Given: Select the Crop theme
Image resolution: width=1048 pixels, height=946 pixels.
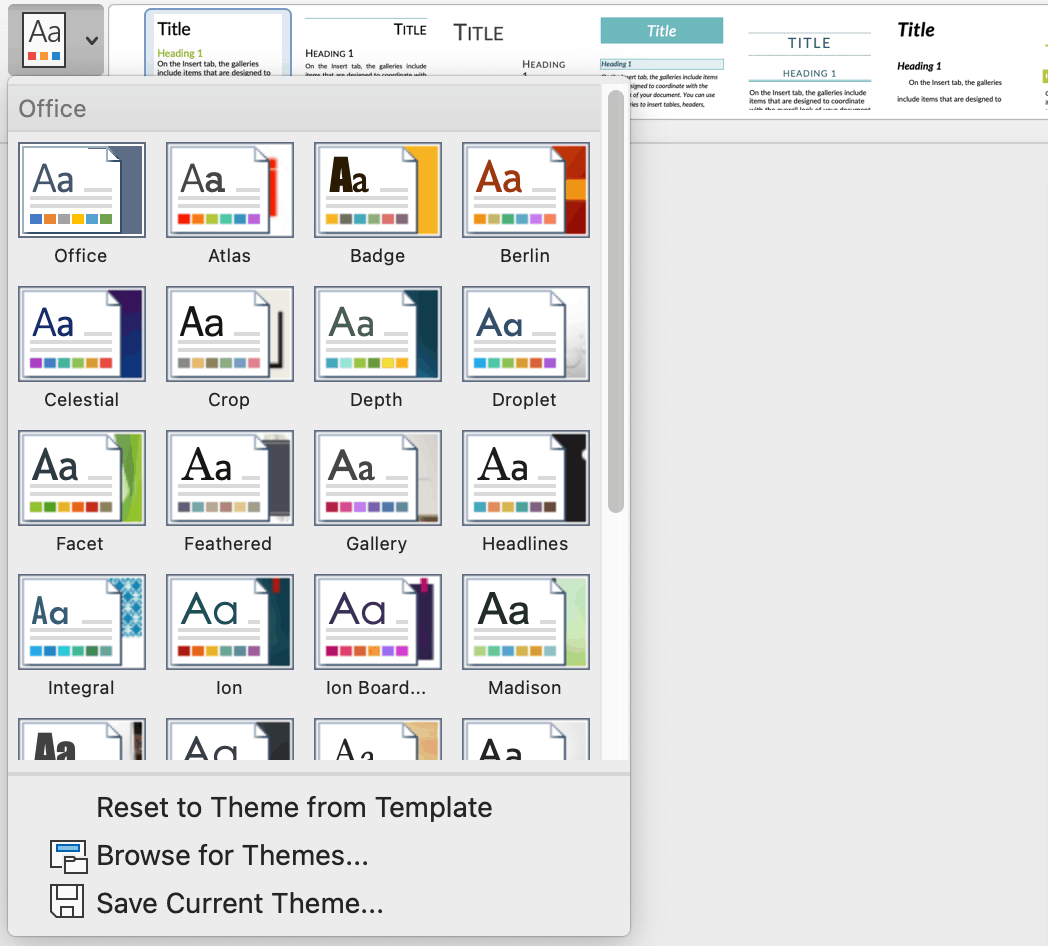Looking at the screenshot, I should point(229,334).
